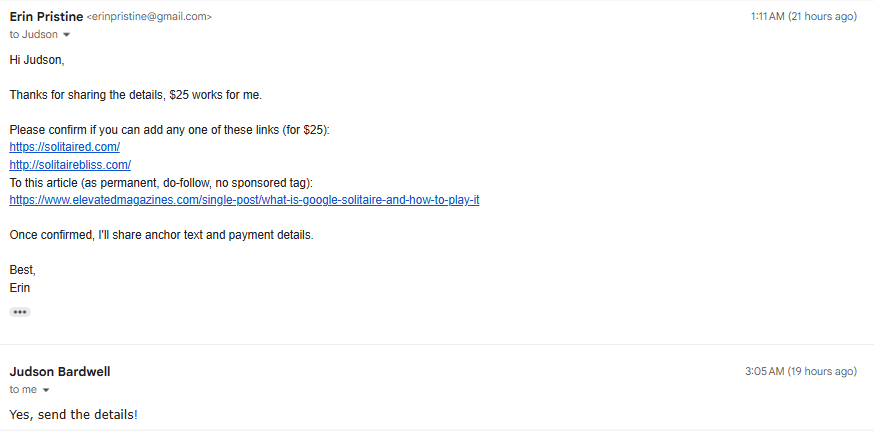Click the 'To this article' line
This screenshot has height=431, width=874.
161,183
